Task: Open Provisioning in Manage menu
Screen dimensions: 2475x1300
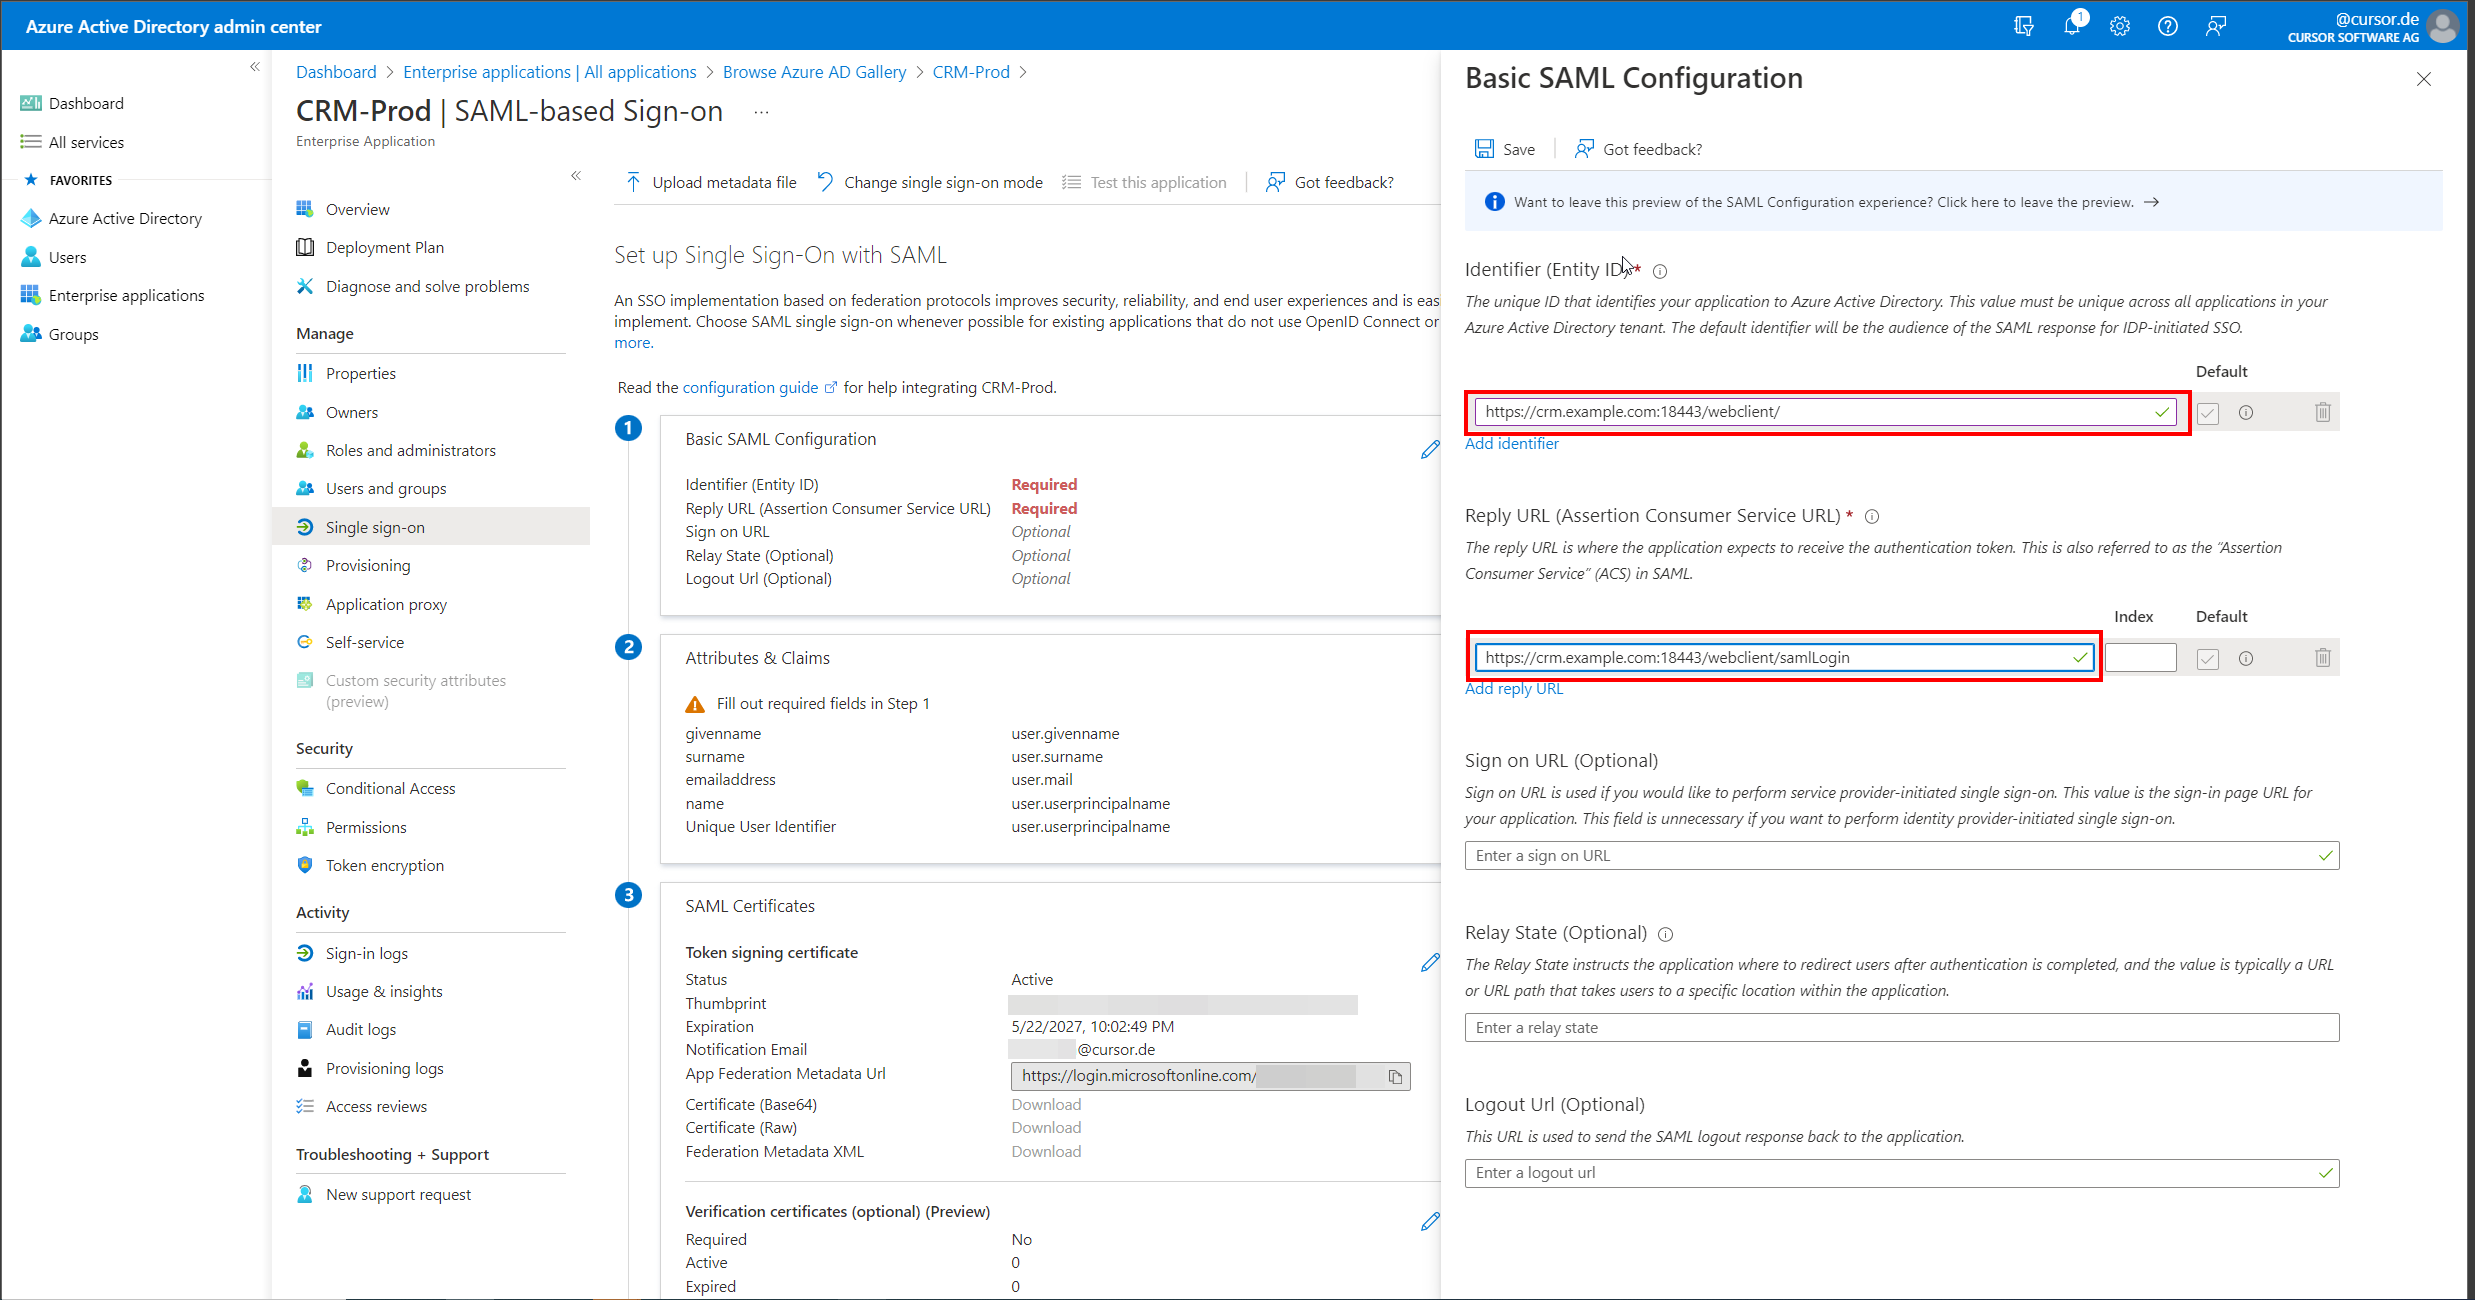Action: pyautogui.click(x=367, y=565)
